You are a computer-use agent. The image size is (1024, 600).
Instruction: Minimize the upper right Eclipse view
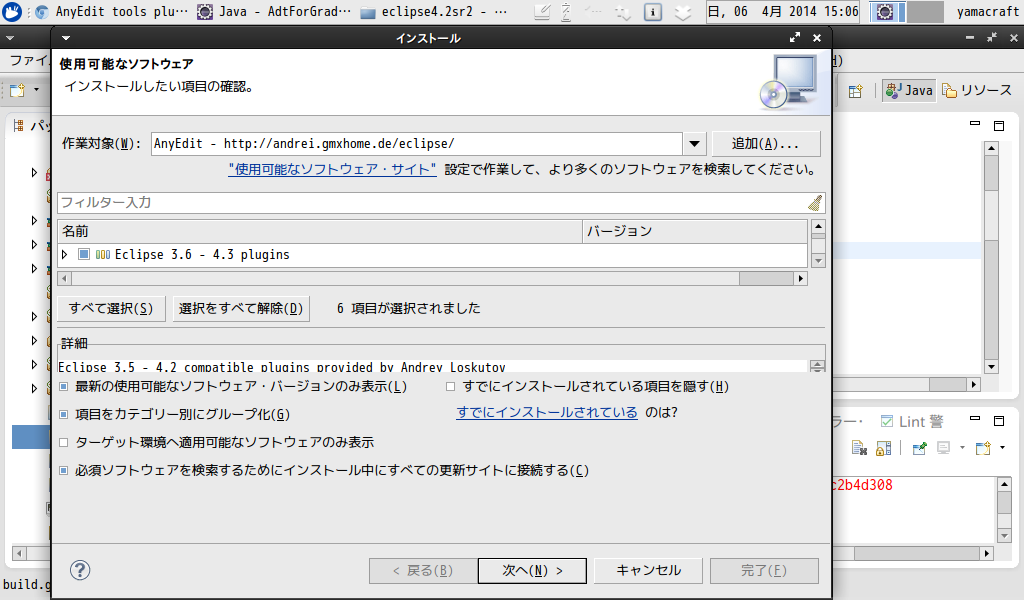click(x=975, y=123)
